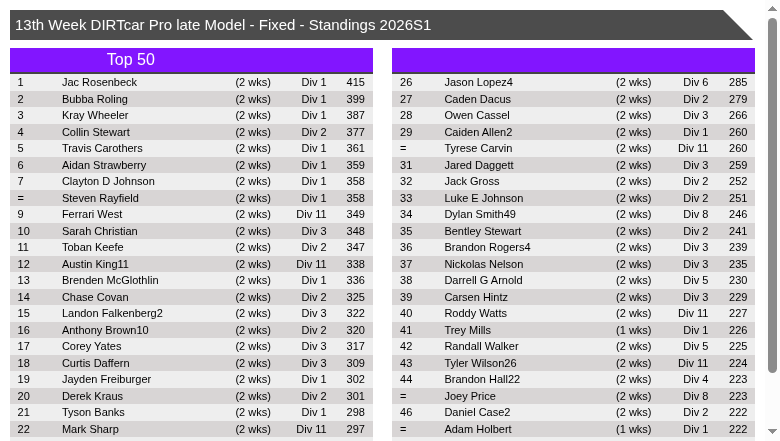Image resolution: width=780 pixels, height=441 pixels.
Task: Open Landon Falkenberg2's entry
Action: [x=112, y=313]
